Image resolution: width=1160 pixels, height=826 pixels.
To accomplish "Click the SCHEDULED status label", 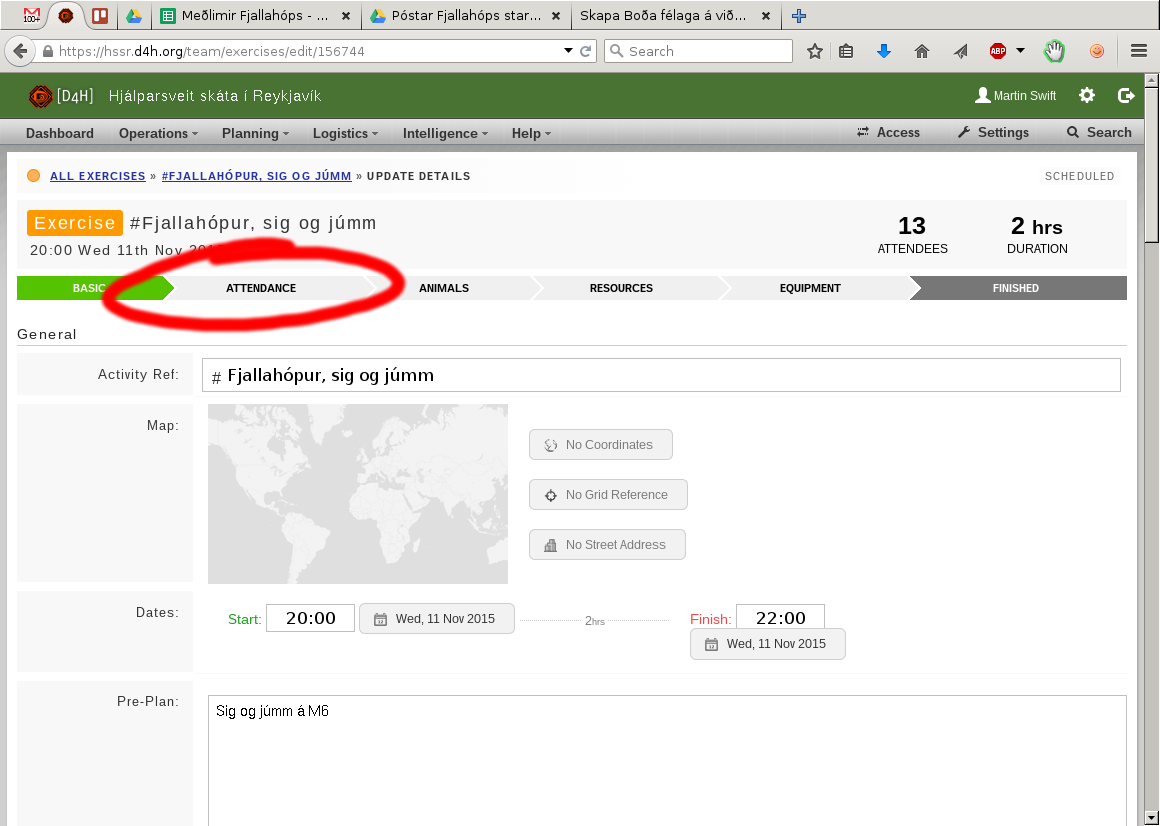I will click(x=1079, y=176).
